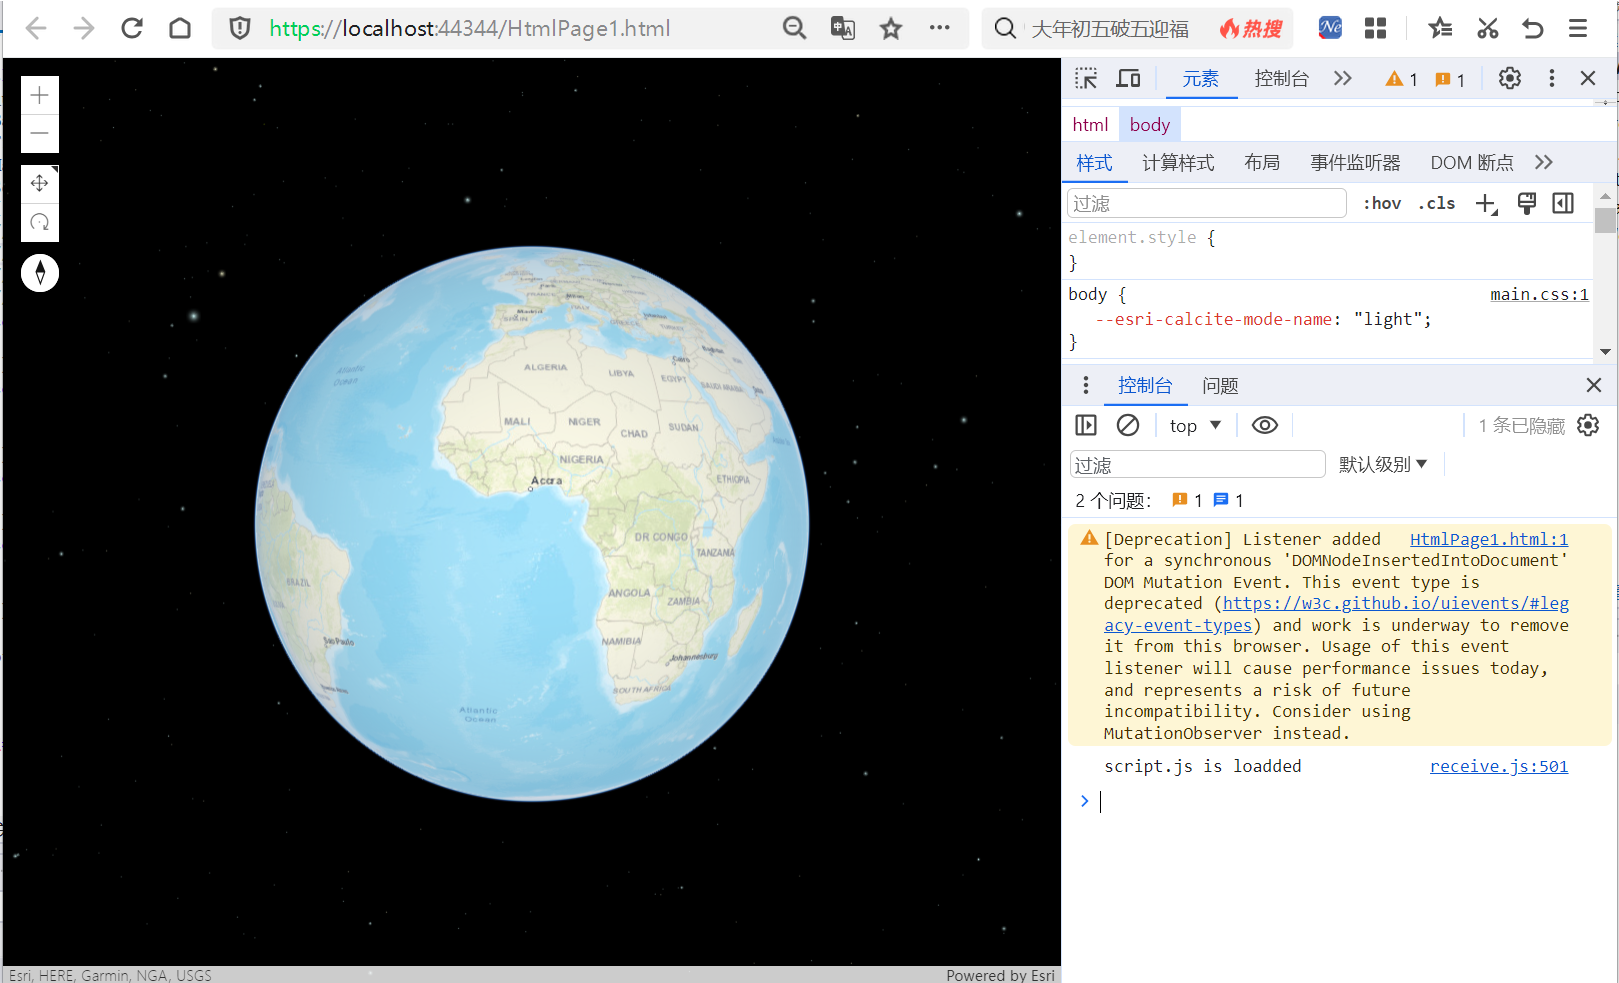The image size is (1619, 983).
Task: Click the Powered by Esri link
Action: 1000,974
